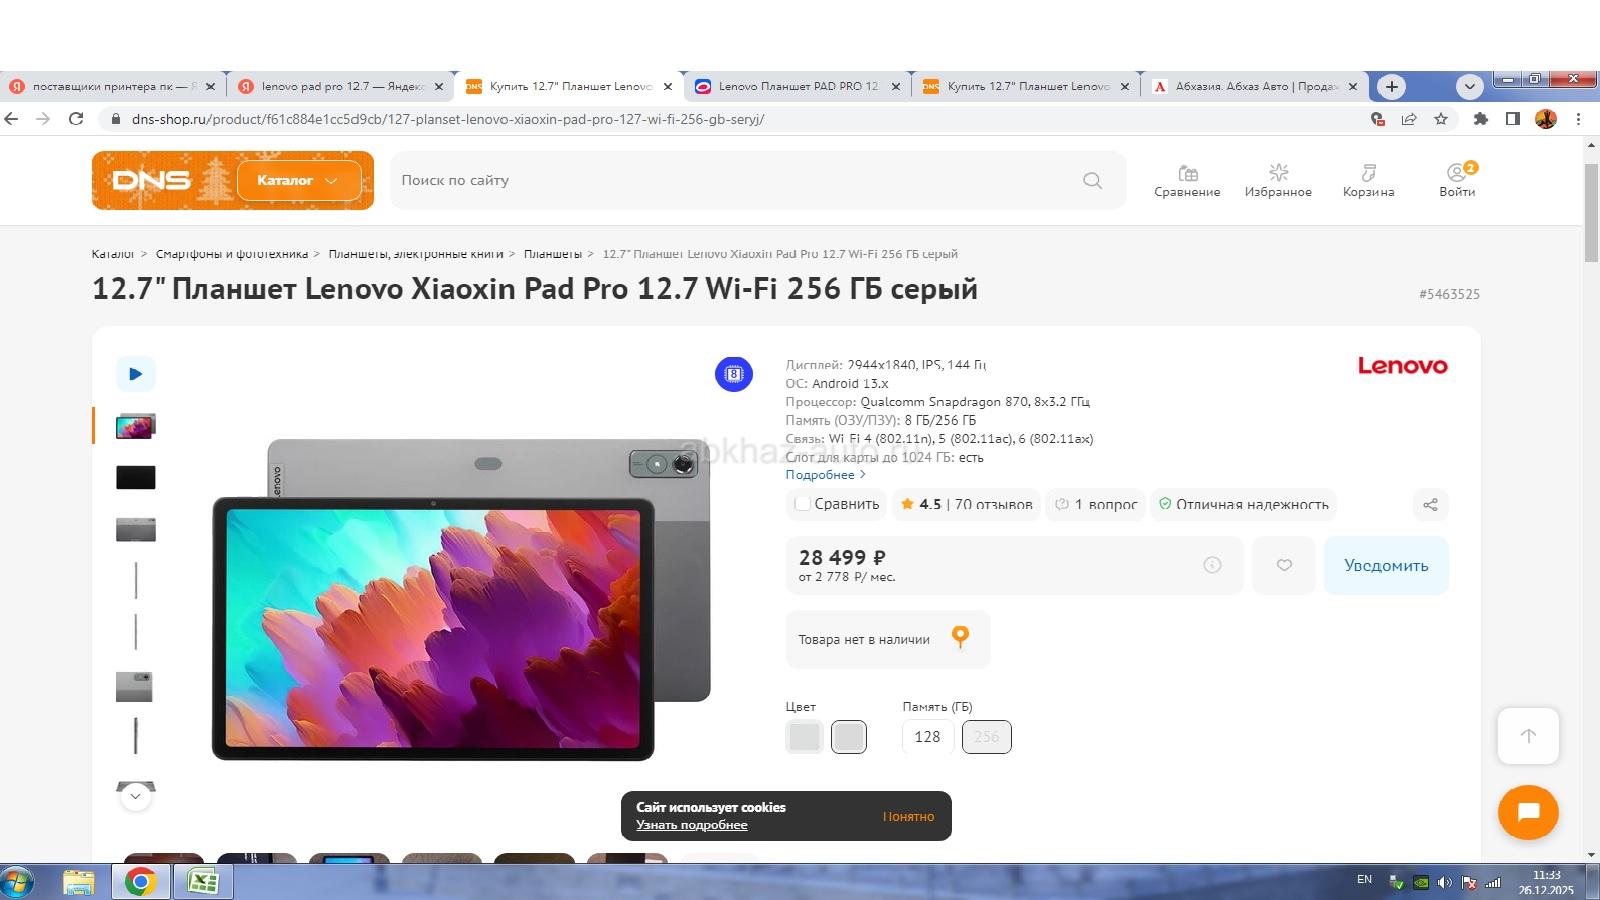The image size is (1600, 900).
Task: Click the share icon for product
Action: 1430,505
